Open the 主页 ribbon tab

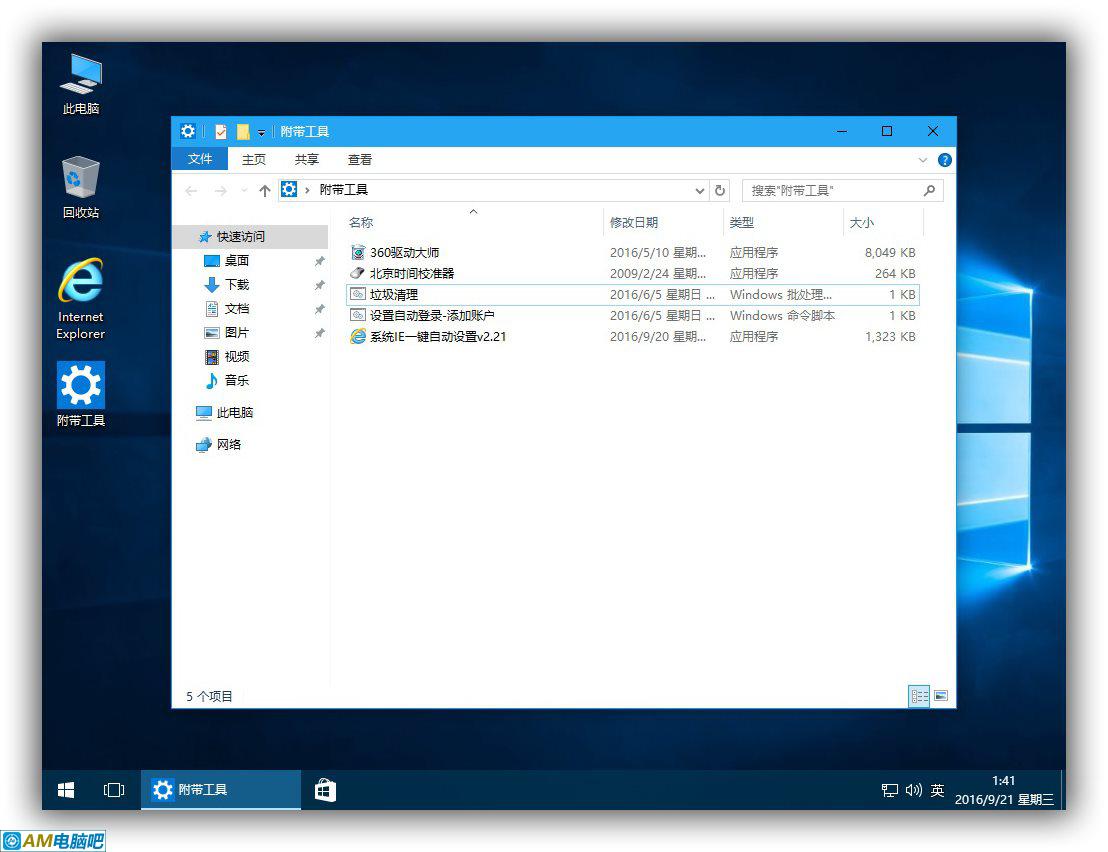(x=254, y=160)
